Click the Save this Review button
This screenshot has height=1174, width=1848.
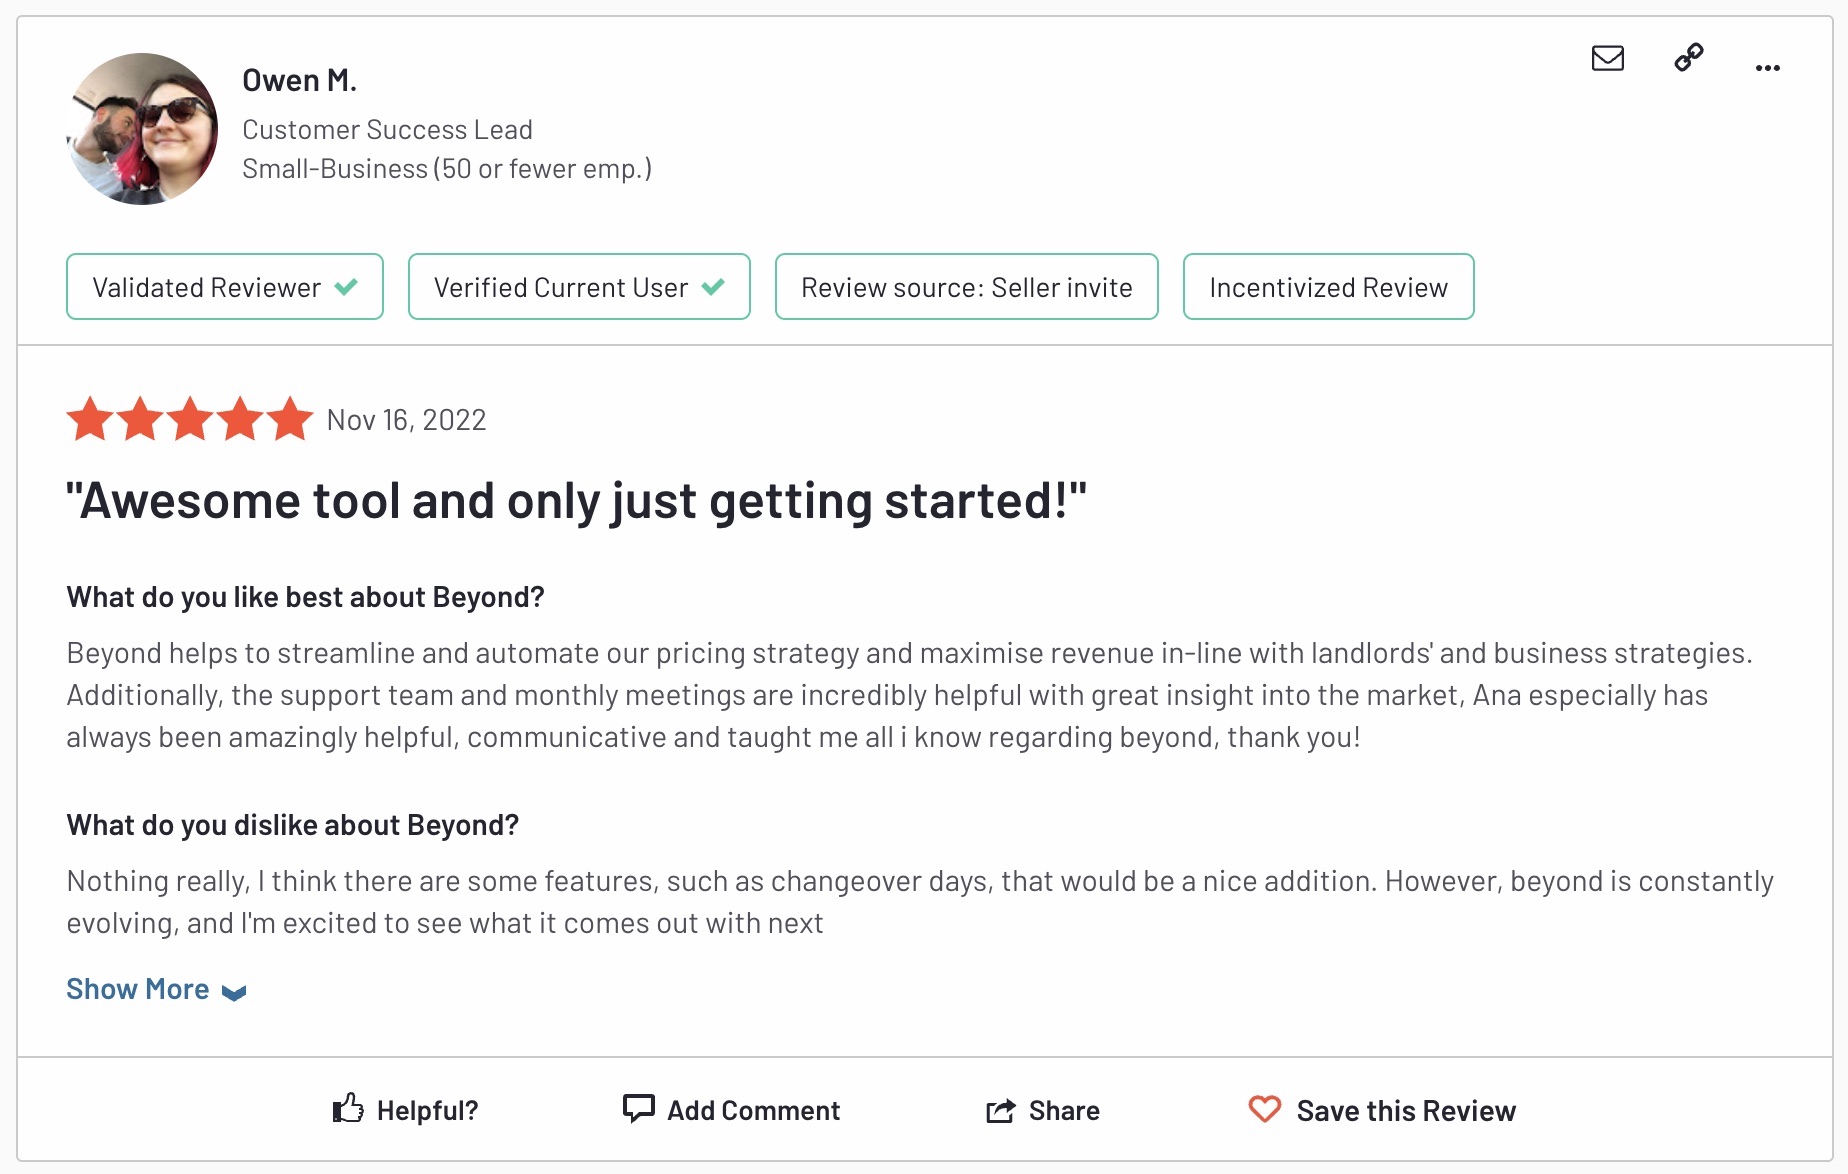(1405, 1110)
